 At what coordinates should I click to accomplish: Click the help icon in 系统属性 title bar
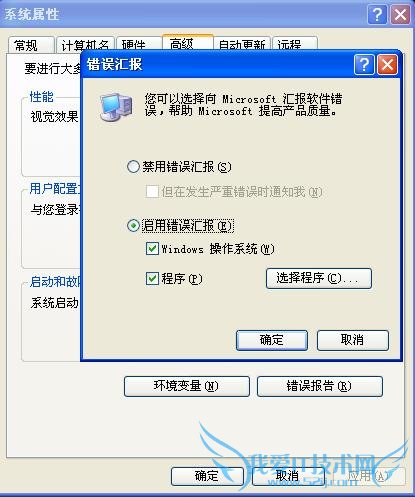[x=377, y=15]
